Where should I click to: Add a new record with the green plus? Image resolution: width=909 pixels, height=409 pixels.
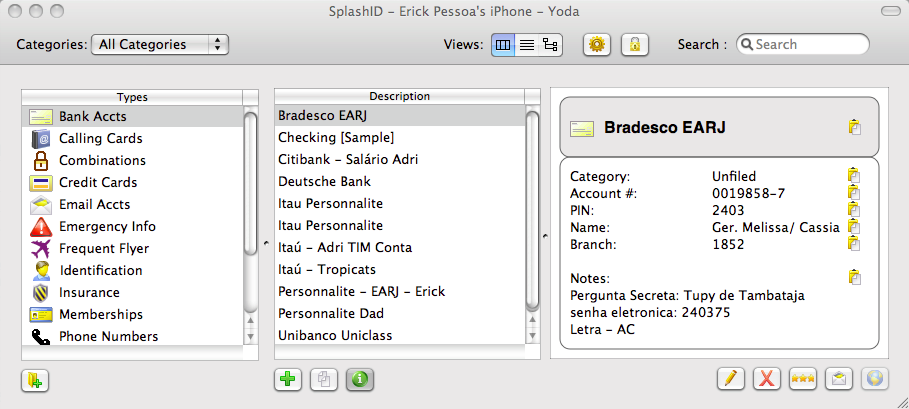tap(288, 379)
